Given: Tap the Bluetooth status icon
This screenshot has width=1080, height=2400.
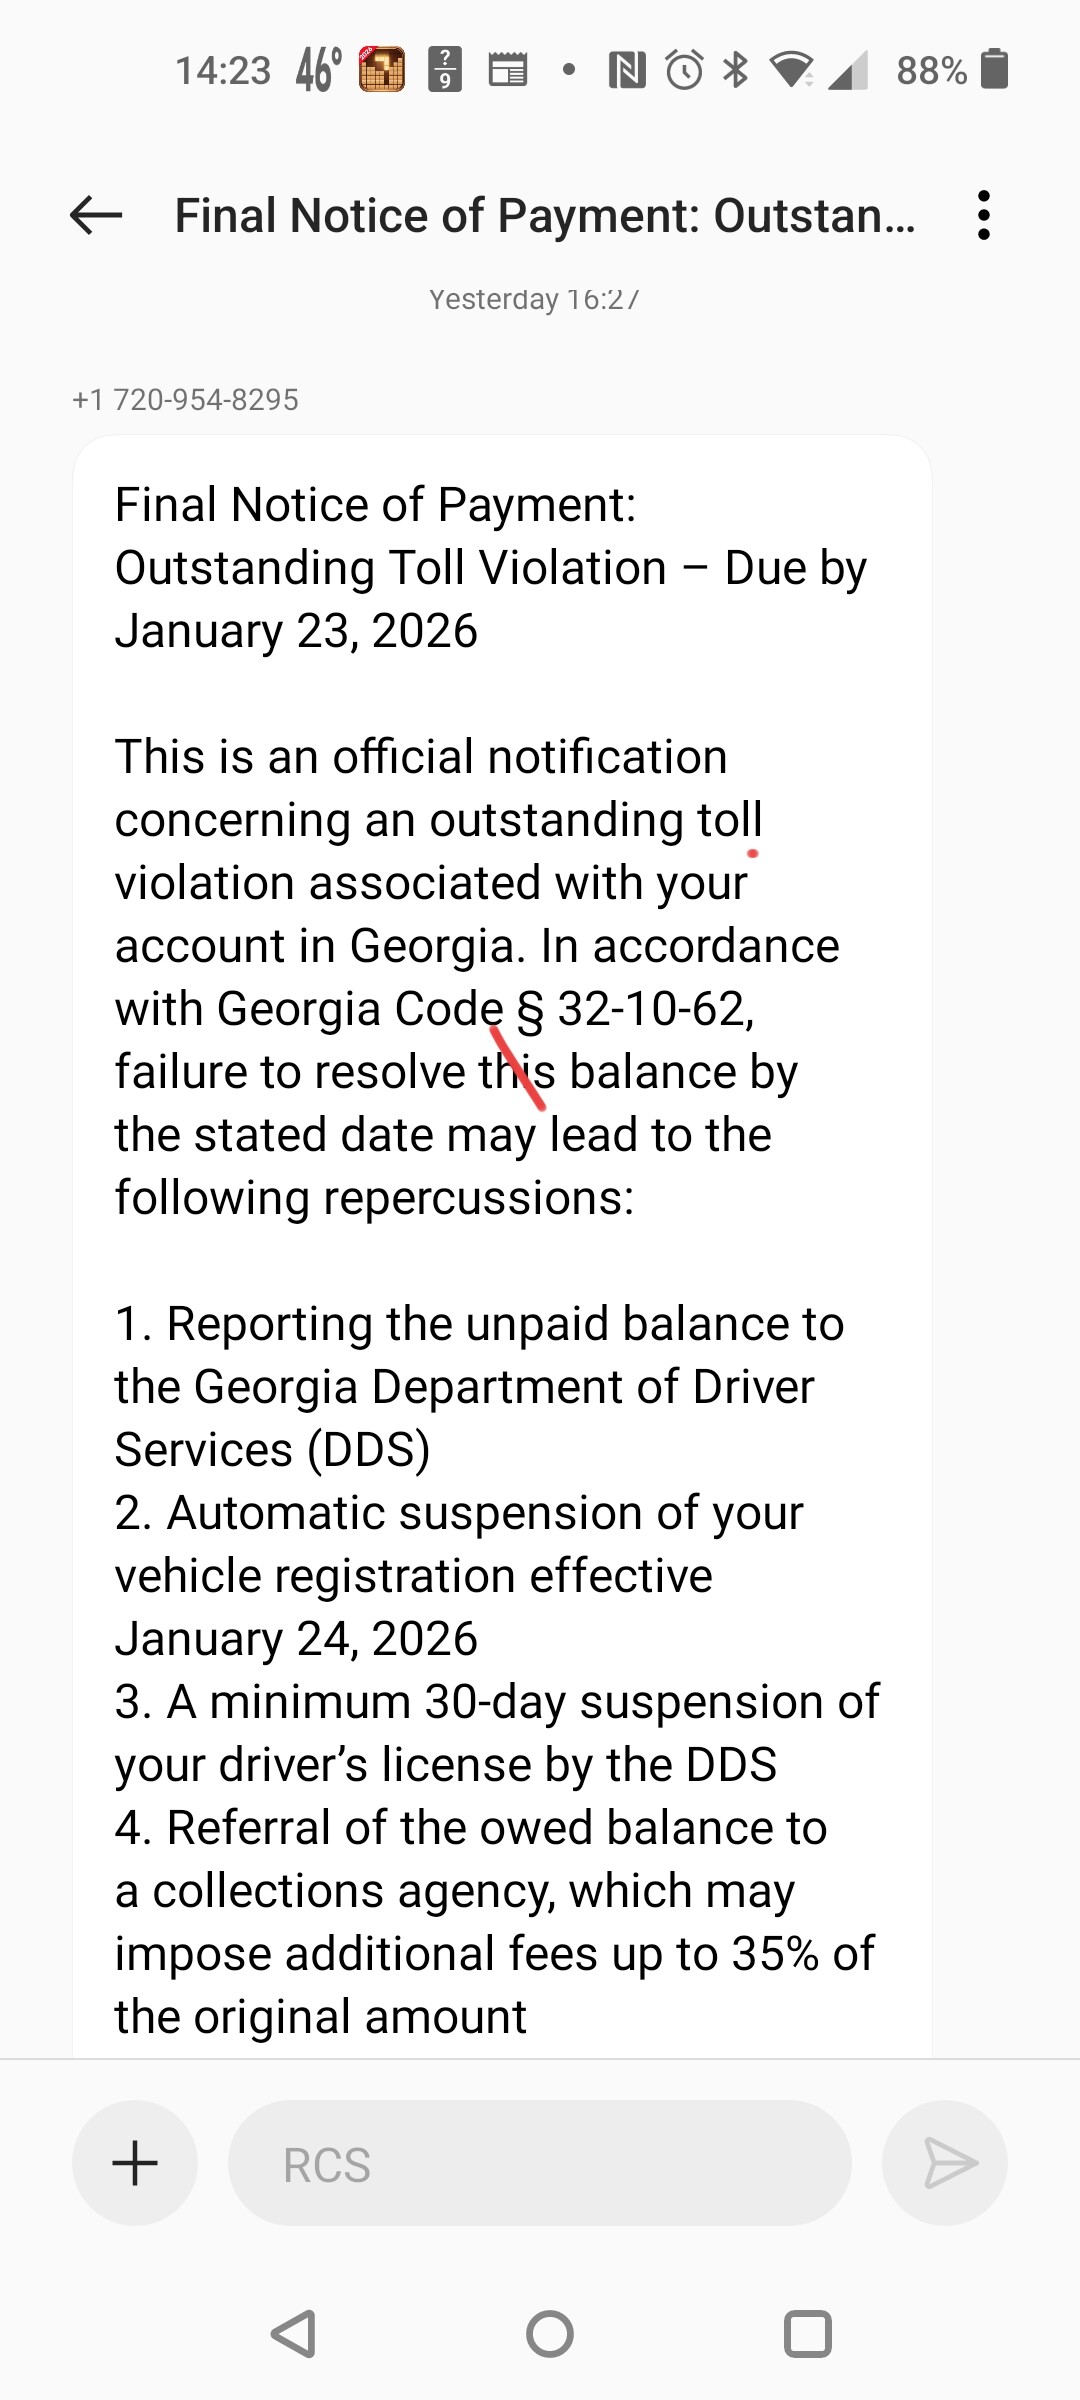Looking at the screenshot, I should click(x=736, y=70).
